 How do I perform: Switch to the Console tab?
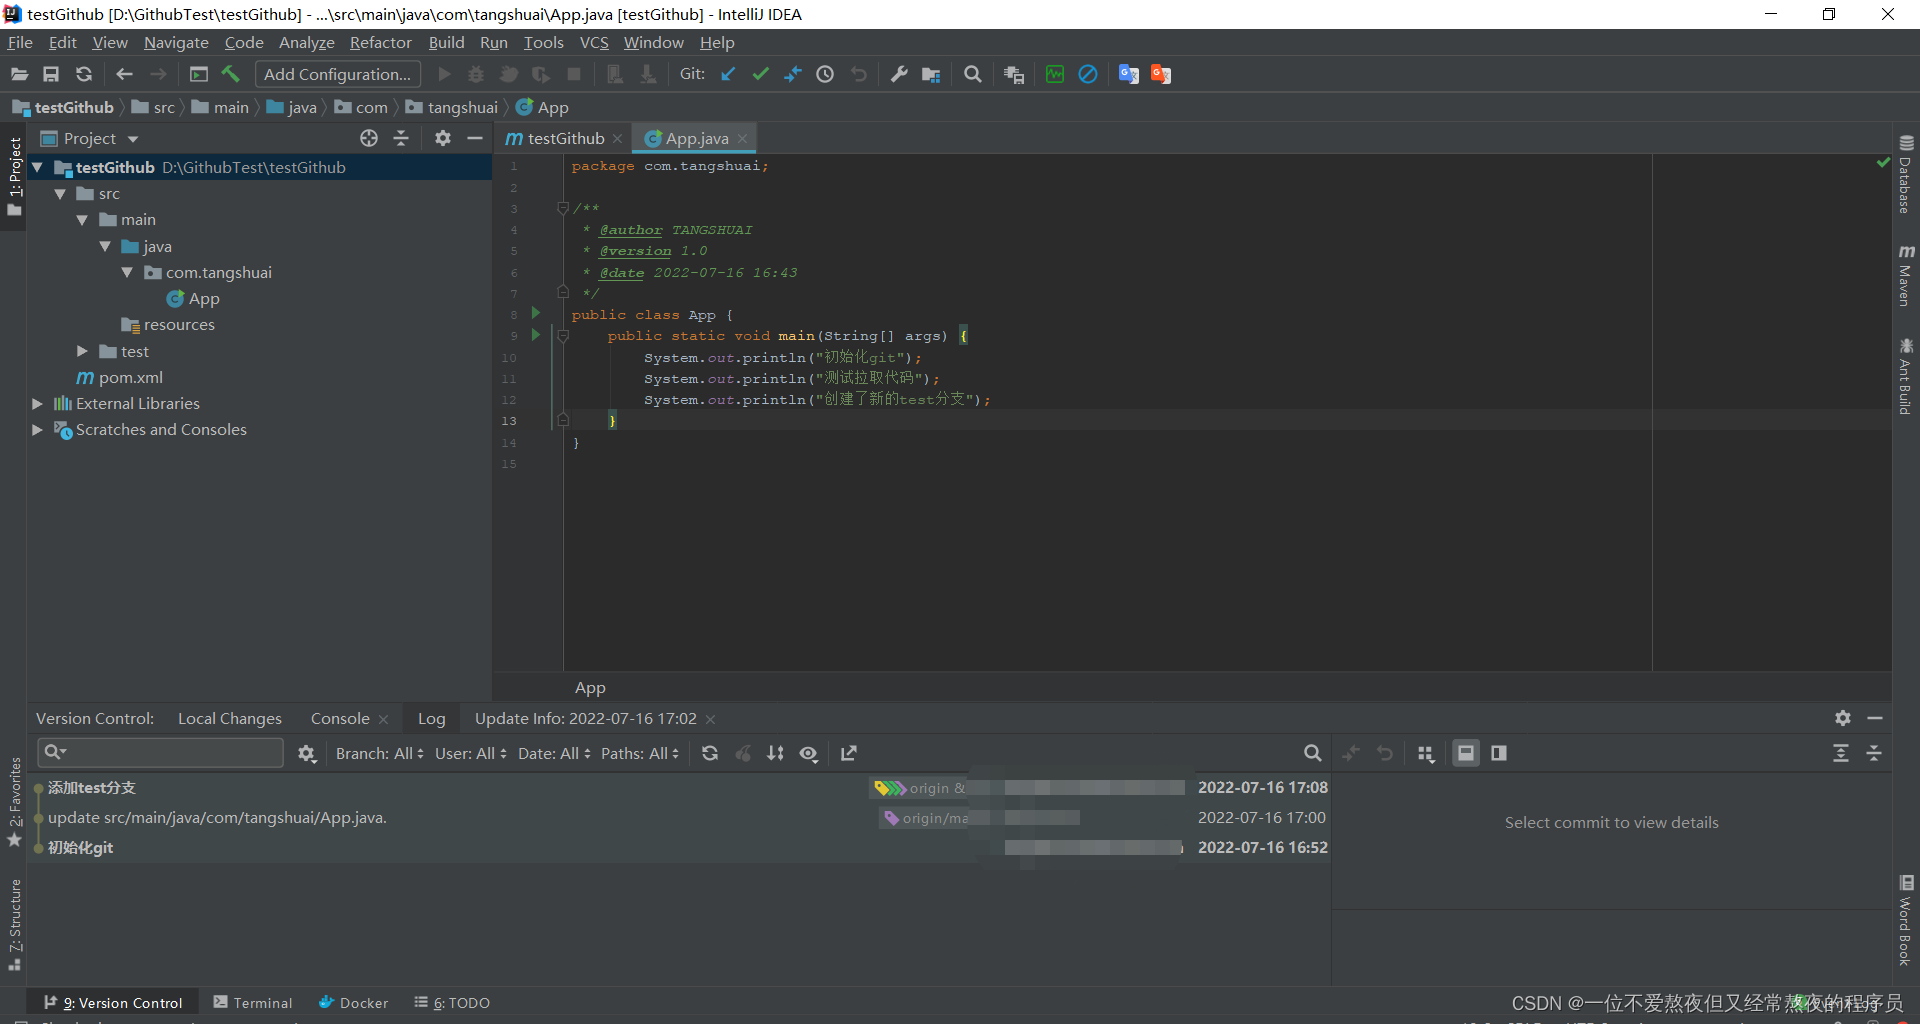[340, 718]
